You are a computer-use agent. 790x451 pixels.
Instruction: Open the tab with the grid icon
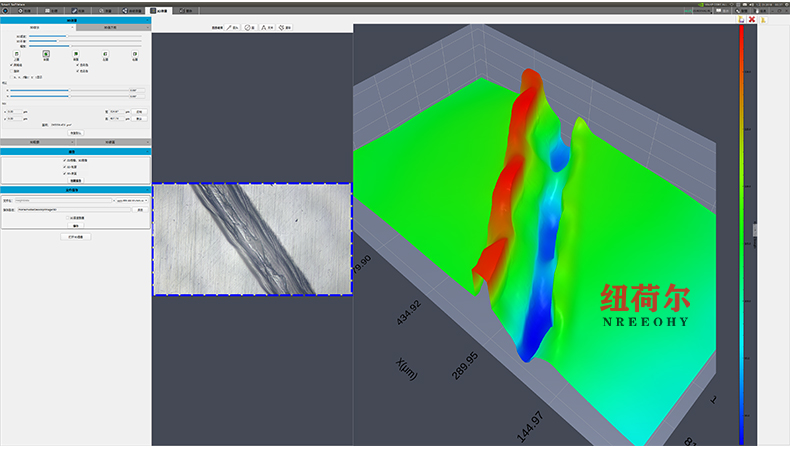pos(51,11)
